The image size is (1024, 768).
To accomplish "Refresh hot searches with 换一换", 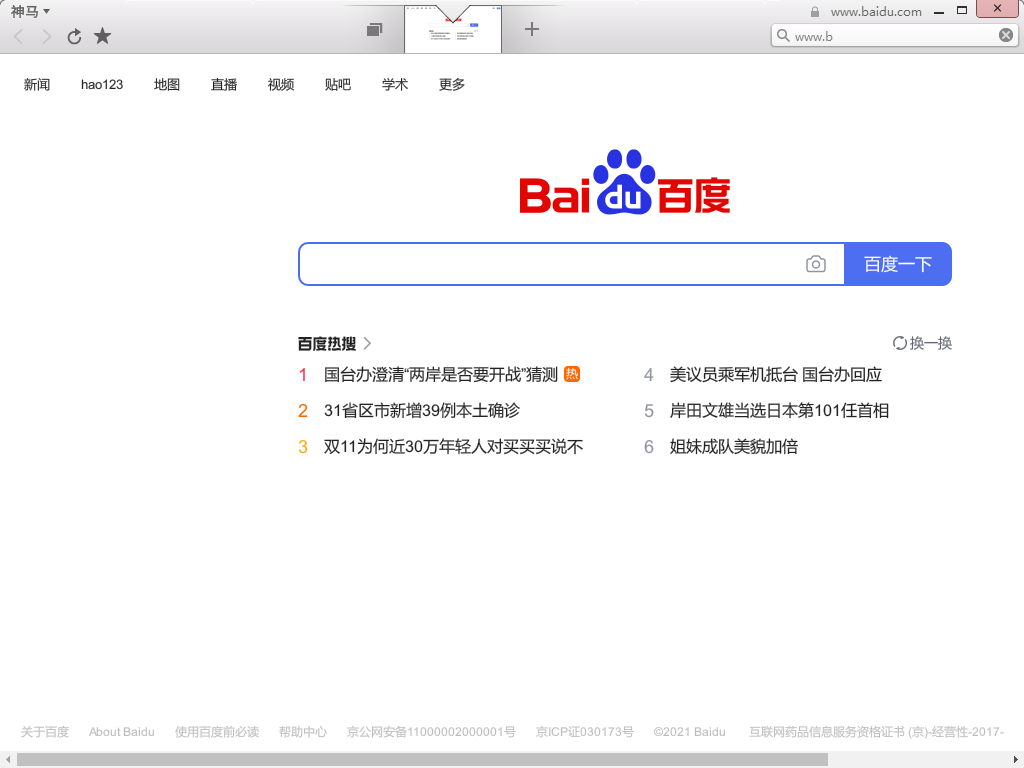I will (922, 343).
